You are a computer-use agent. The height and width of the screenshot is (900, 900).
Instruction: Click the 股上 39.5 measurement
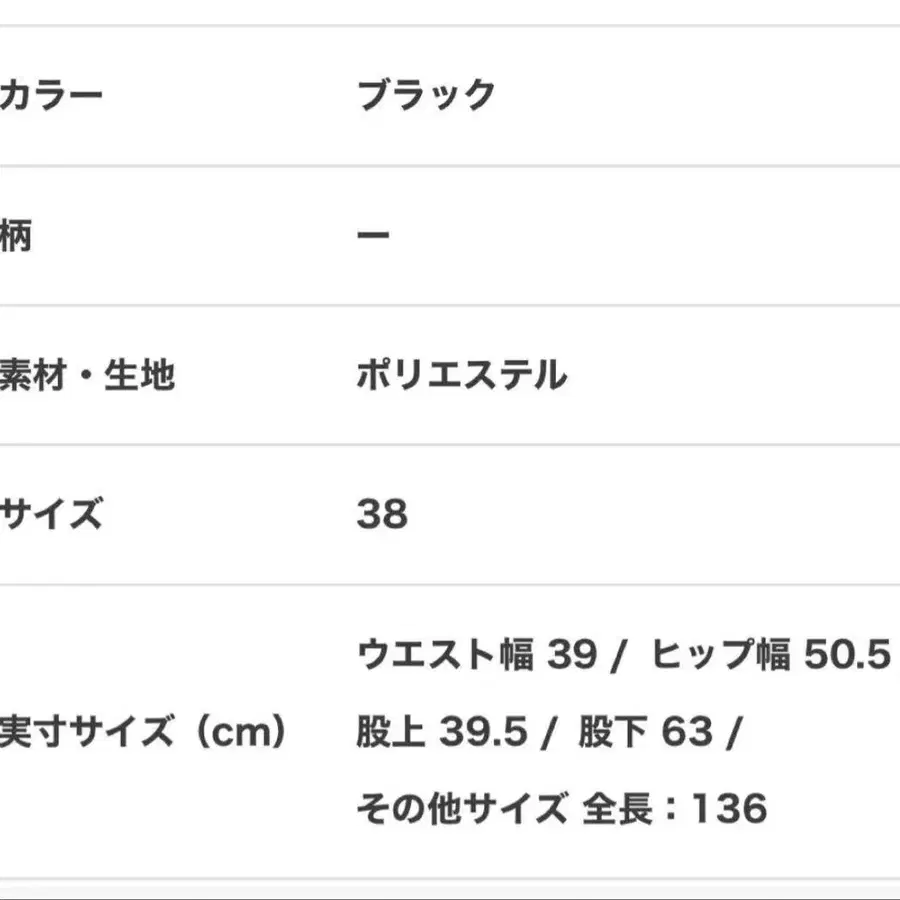pyautogui.click(x=441, y=731)
